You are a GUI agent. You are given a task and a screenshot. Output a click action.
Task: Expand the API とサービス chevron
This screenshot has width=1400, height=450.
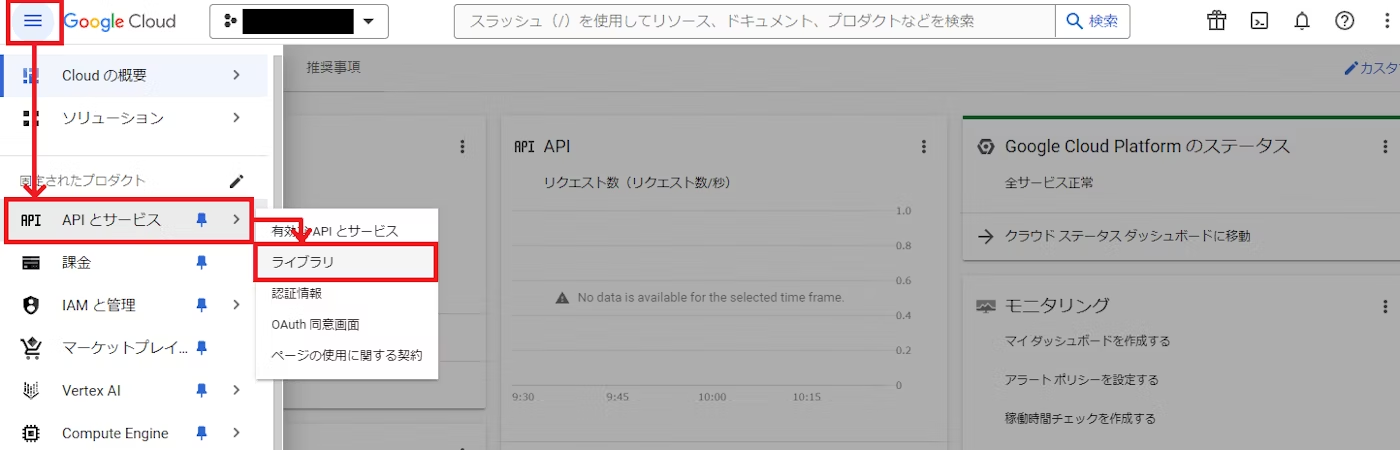coord(236,220)
